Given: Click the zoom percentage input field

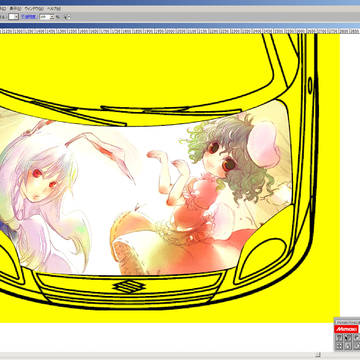Looking at the screenshot, I should pos(44,17).
